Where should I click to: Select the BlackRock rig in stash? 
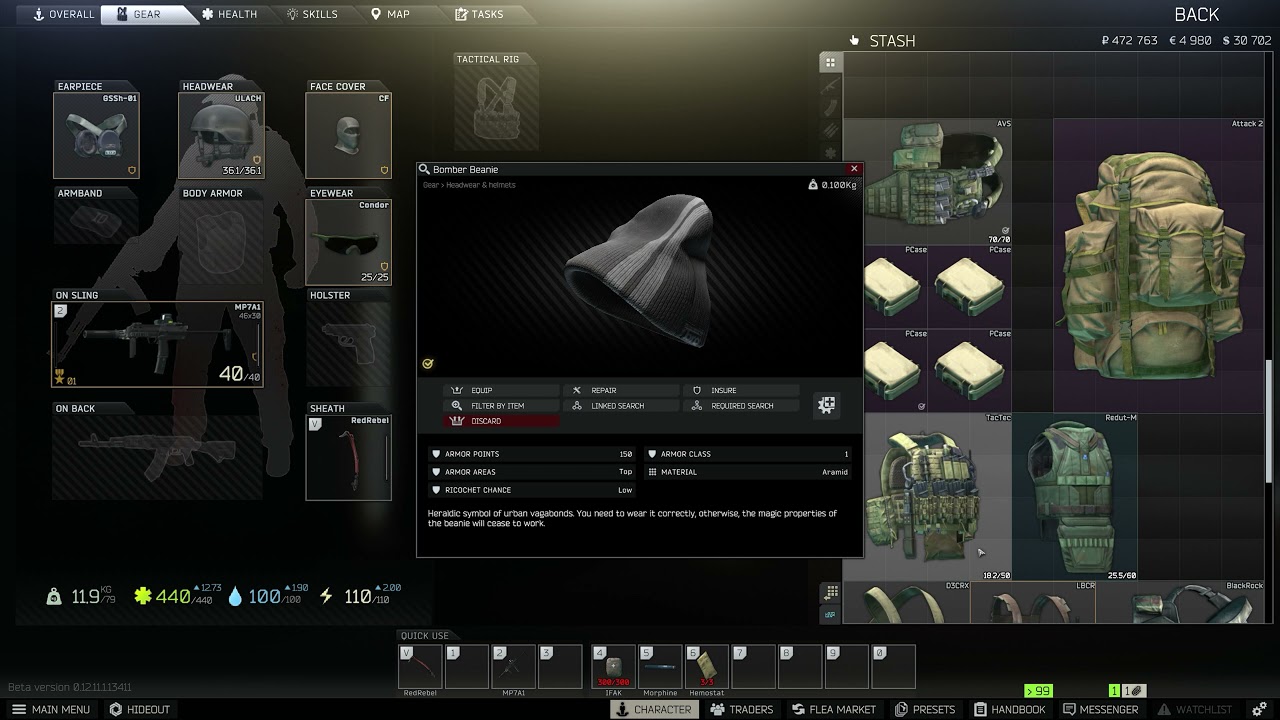pos(1181,603)
